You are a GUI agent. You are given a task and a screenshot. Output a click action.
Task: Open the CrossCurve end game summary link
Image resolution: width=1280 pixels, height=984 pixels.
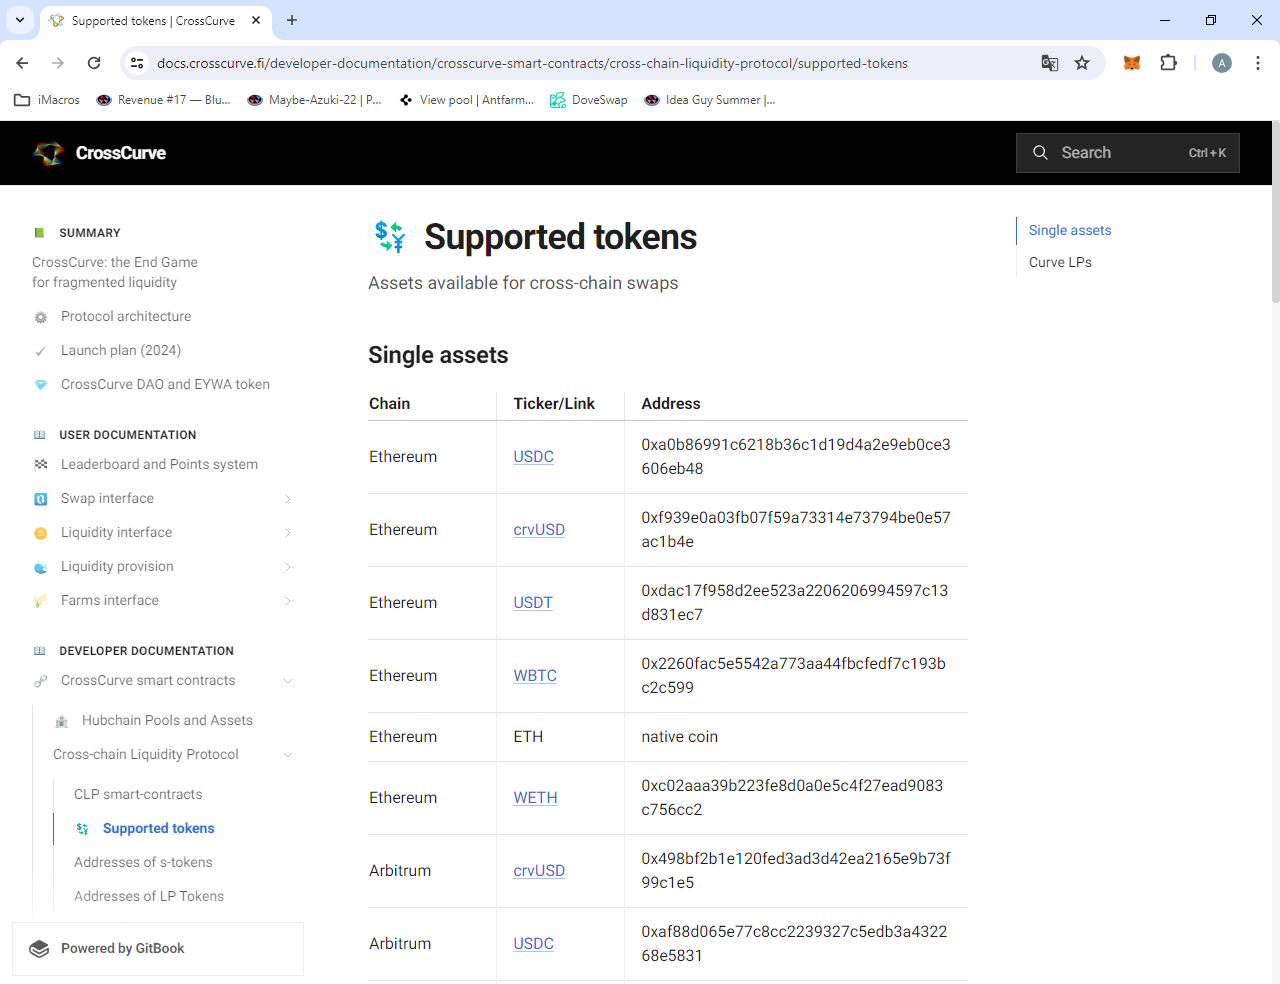(115, 272)
